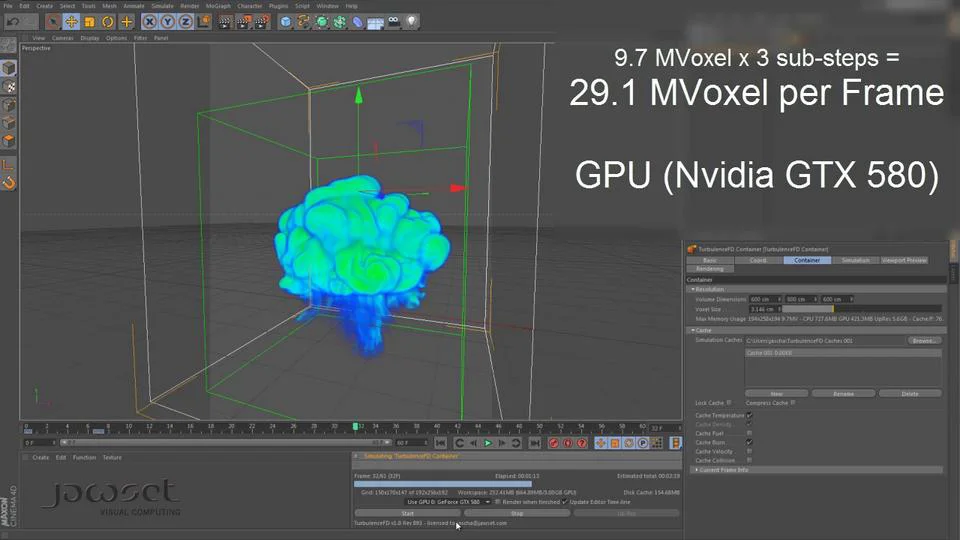Render to Picture Viewer icon
Viewport: 960px width, 540px height.
pyautogui.click(x=244, y=23)
